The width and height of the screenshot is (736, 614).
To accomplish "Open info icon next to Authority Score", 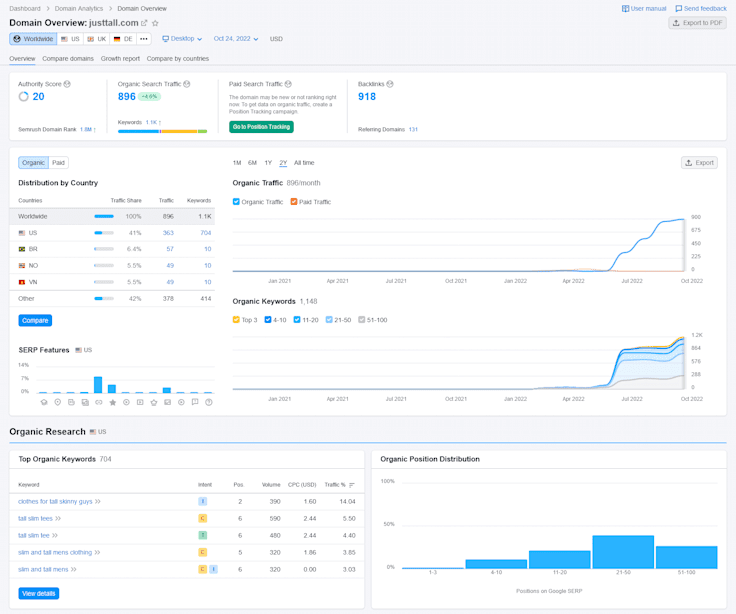I will [67, 84].
